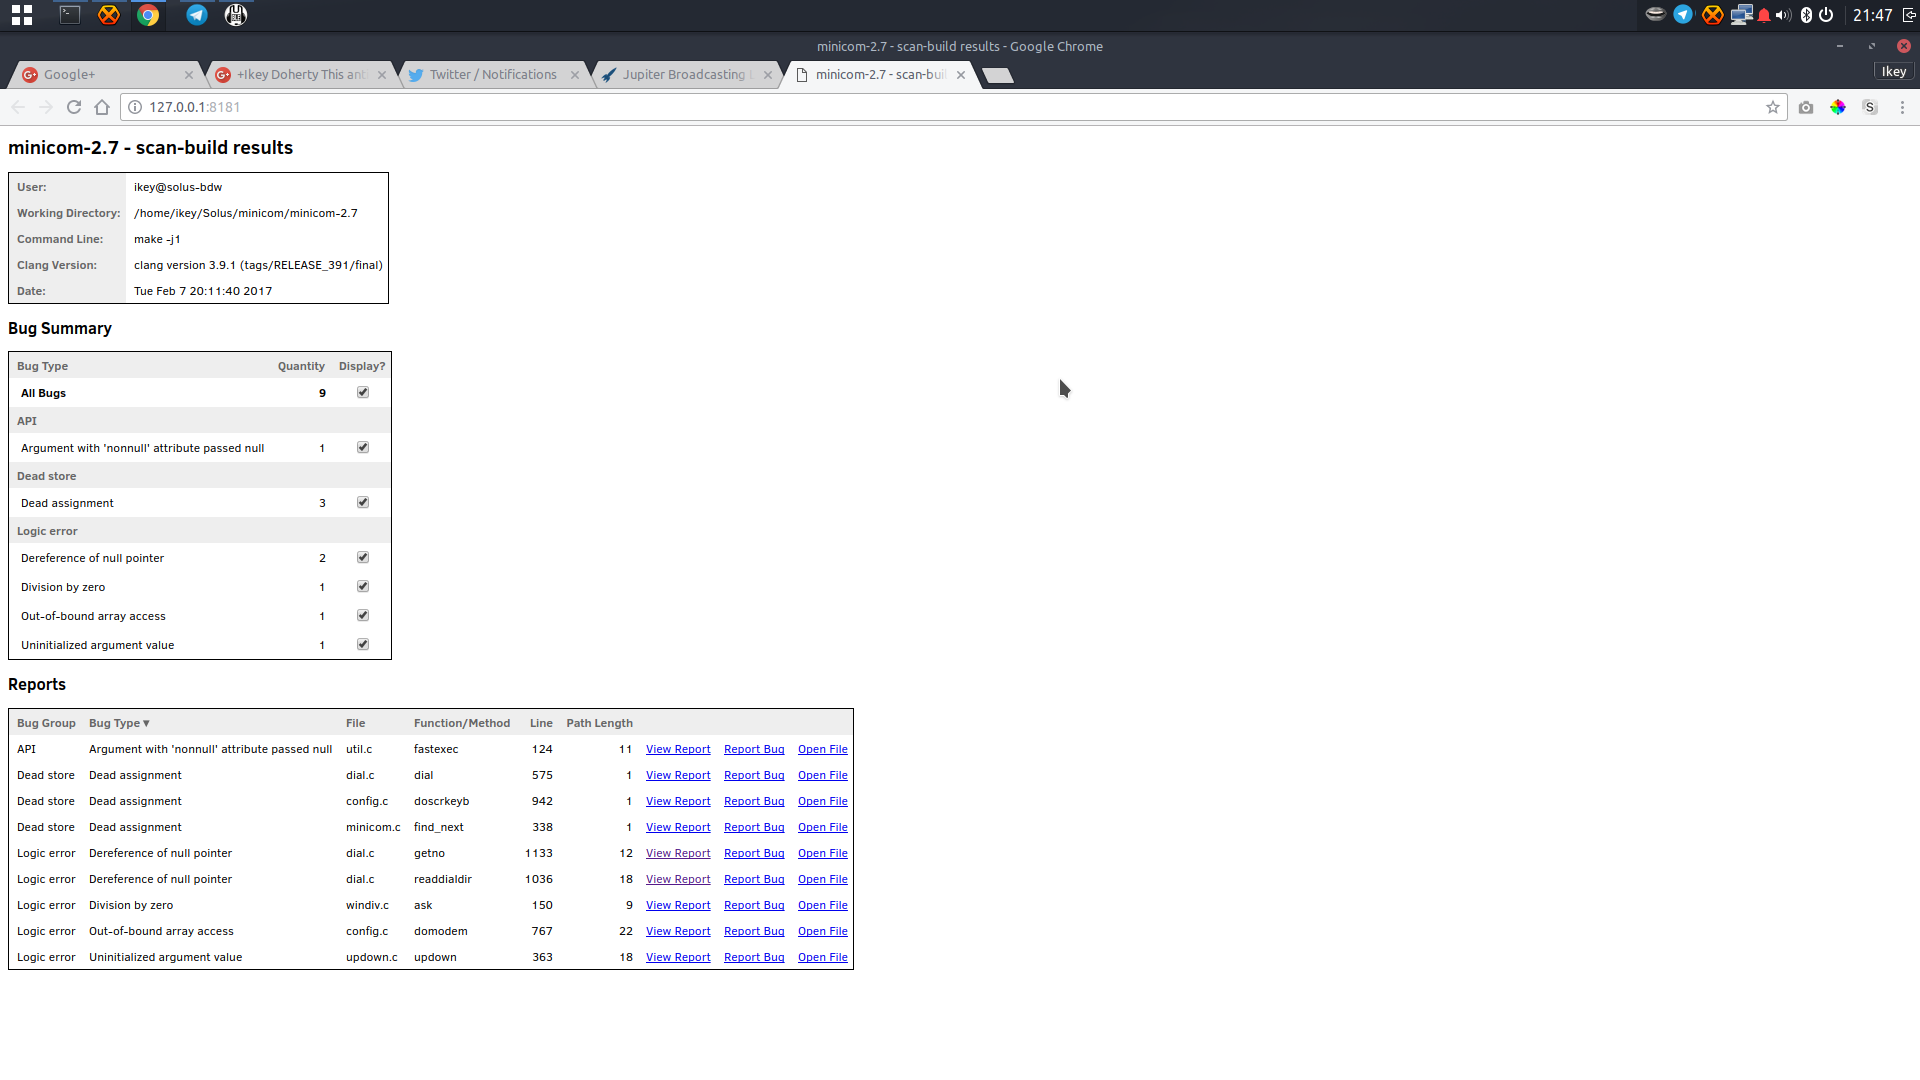Open the Chrome three-dot menu
This screenshot has width=1920, height=1080.
[1902, 107]
